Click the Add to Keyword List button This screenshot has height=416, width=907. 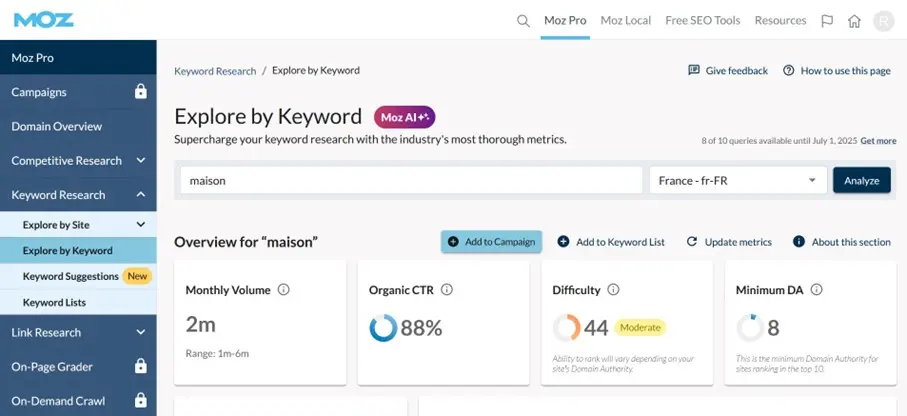point(611,242)
